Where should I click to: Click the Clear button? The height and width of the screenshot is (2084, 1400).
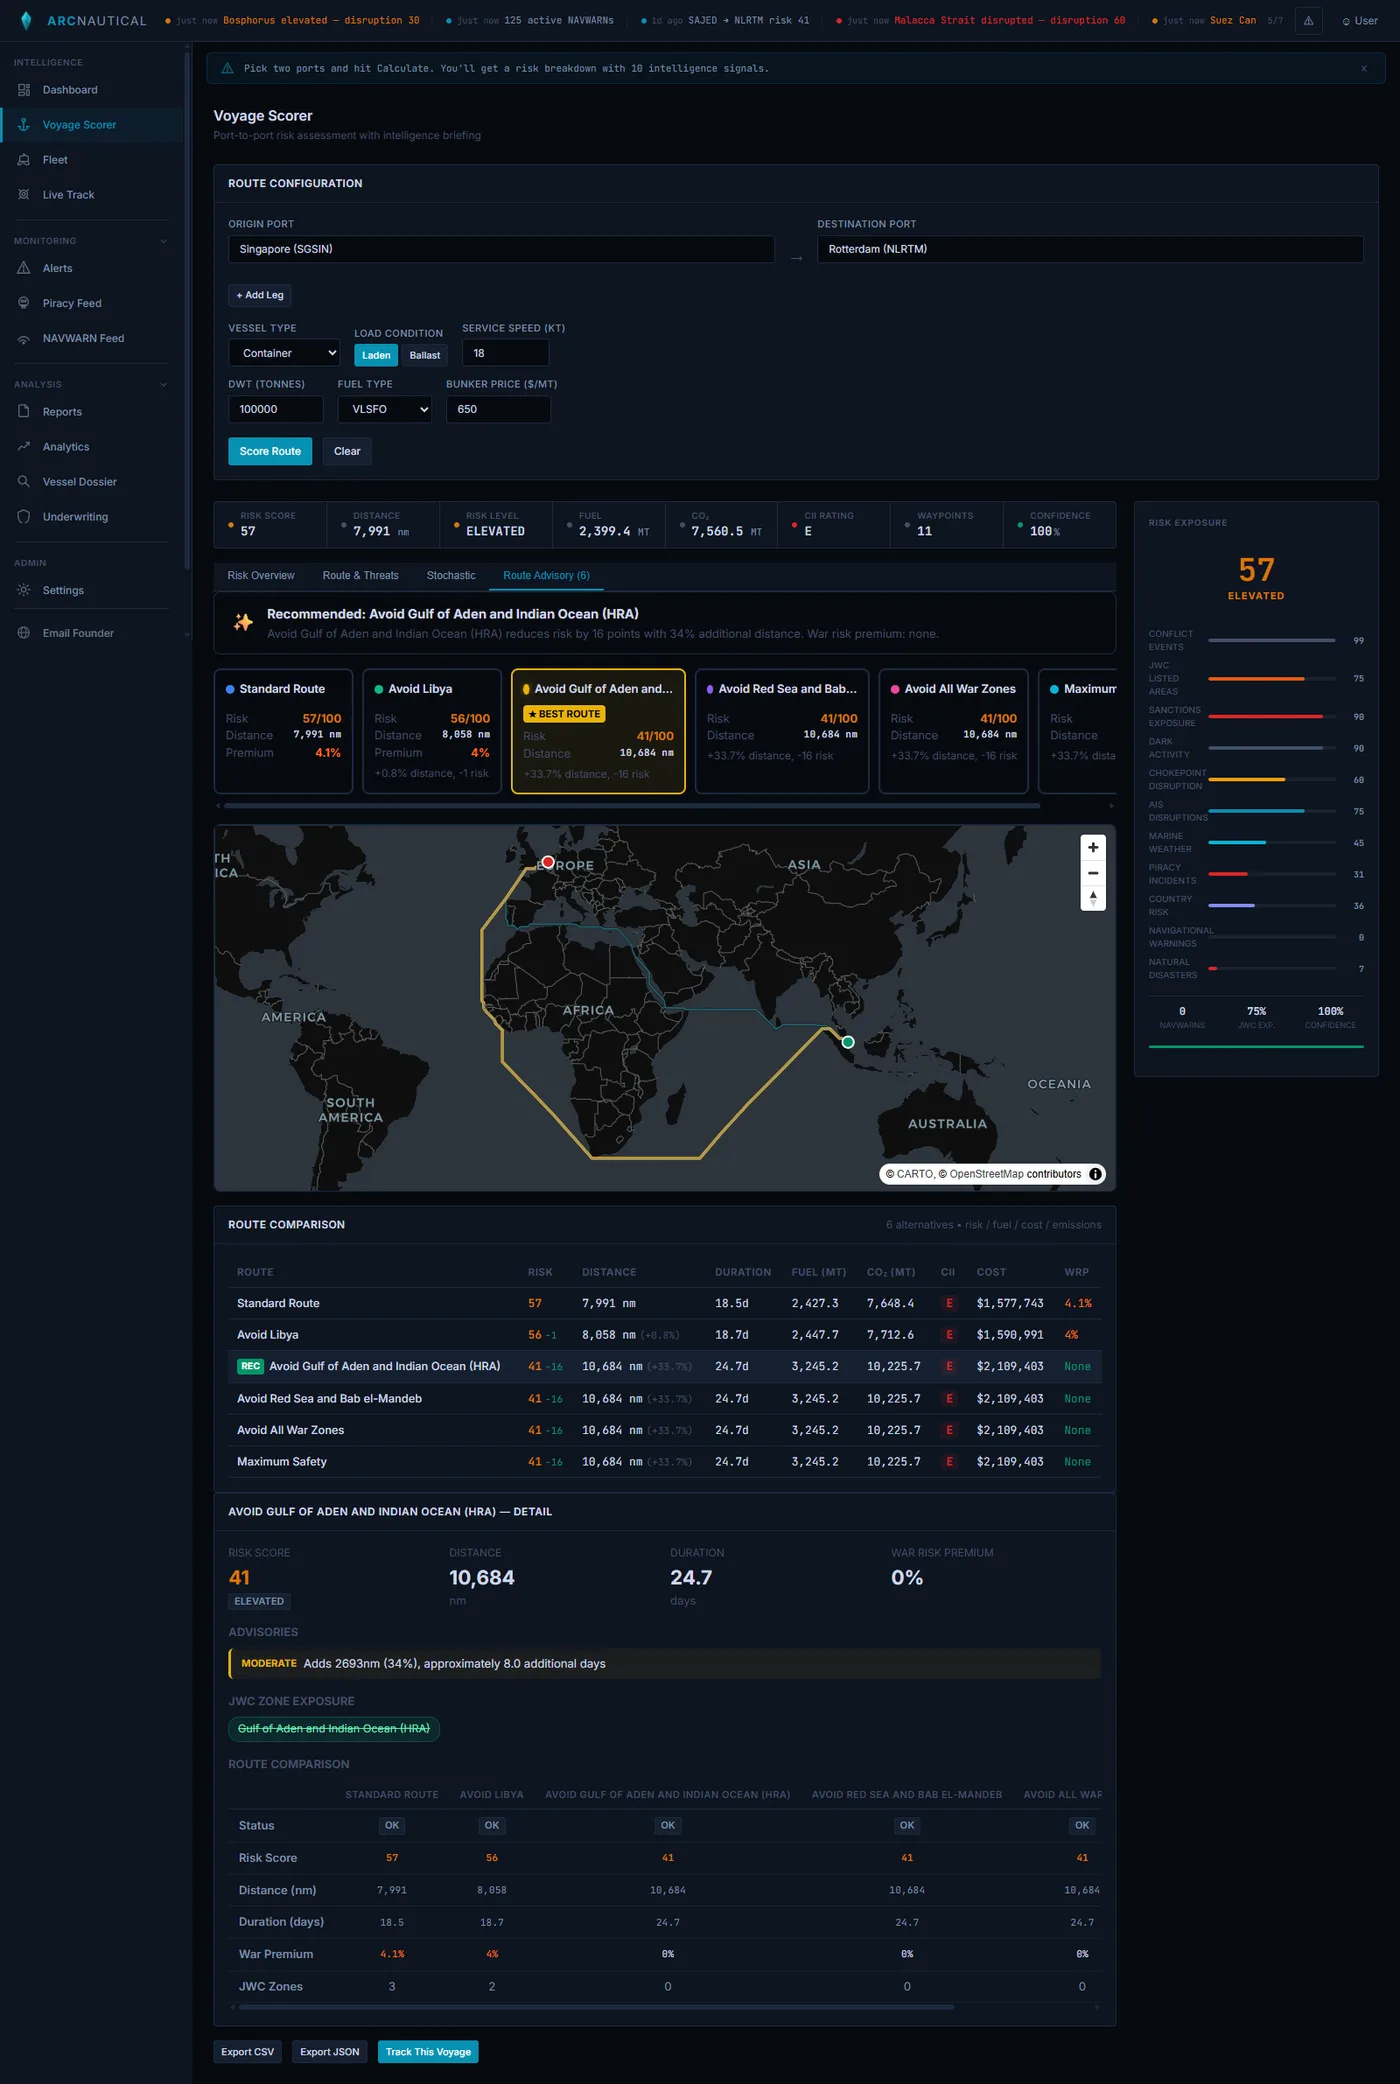point(347,451)
